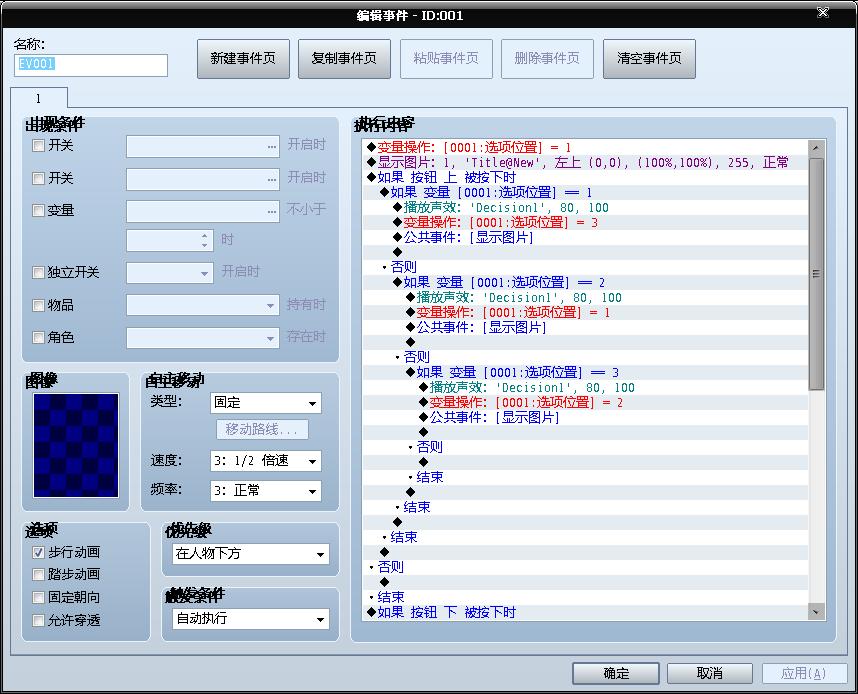Open the 频率 dropdown showing 3: 正常
The image size is (858, 694).
click(x=265, y=491)
